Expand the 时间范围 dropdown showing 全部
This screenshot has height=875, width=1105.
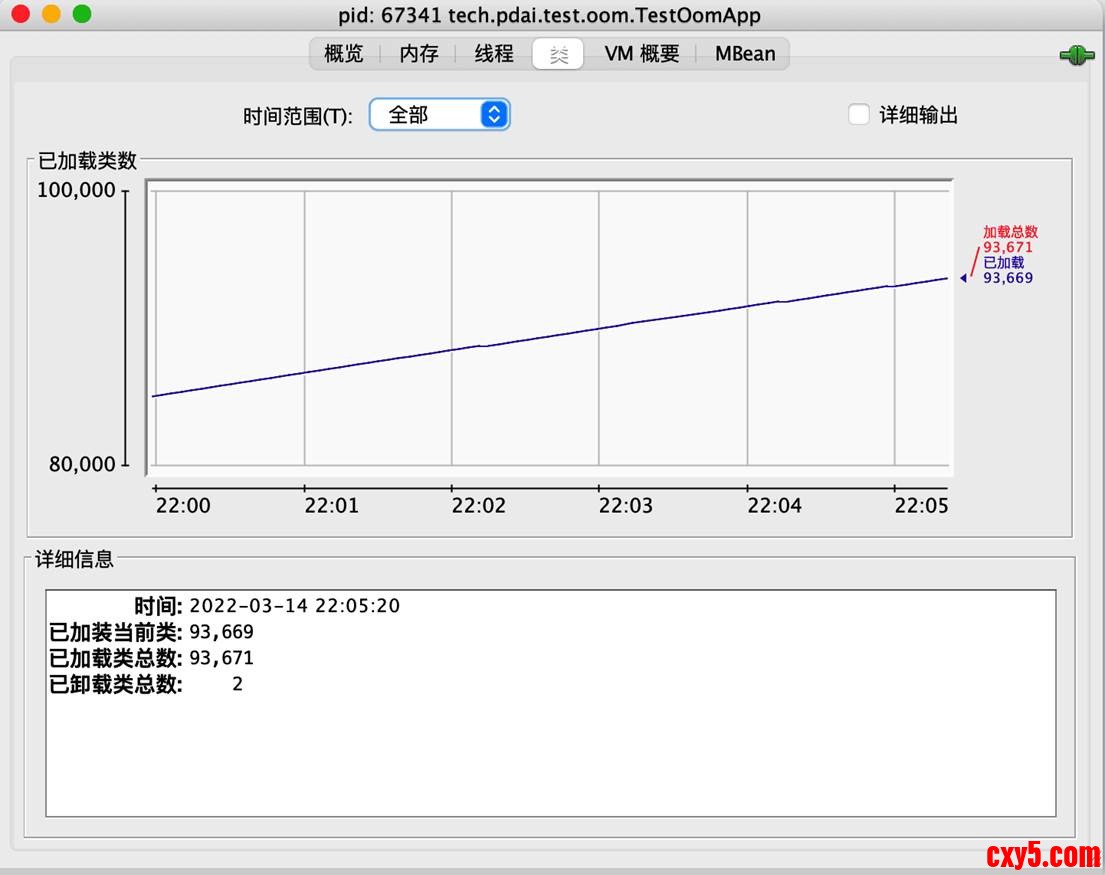pos(440,115)
